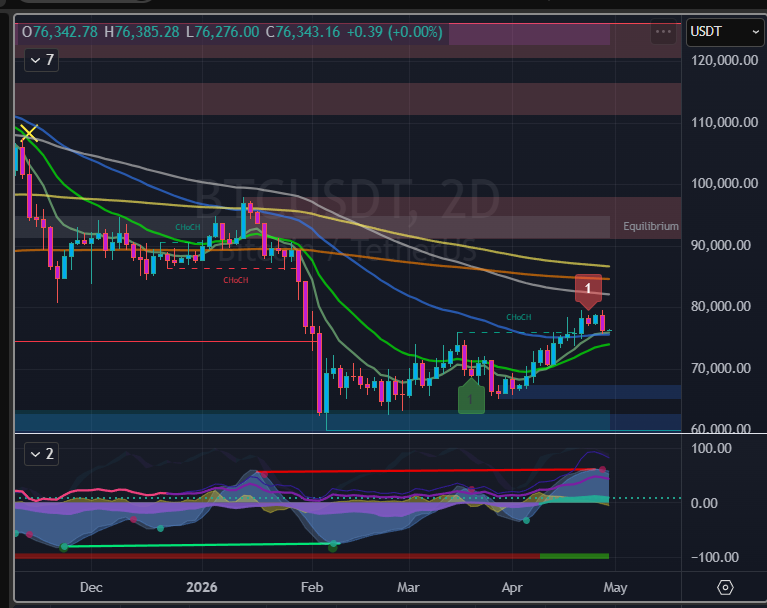Click the yellow X marker on chart
The height and width of the screenshot is (608, 767).
click(29, 133)
